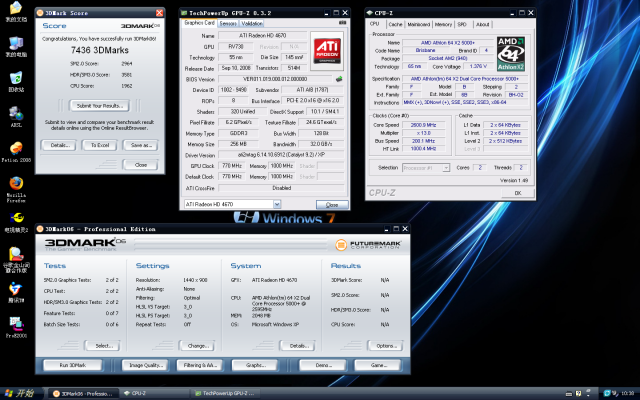This screenshot has height=400, width=640.
Task: Click the GPU-Z Name field ATI Radeon HD 4670
Action: [263, 36]
